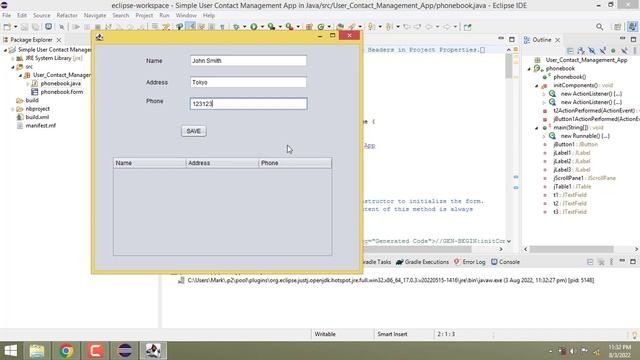The height and width of the screenshot is (360, 640).
Task: Click the Pin Editor toolbar icon
Action: pyautogui.click(x=467, y=27)
